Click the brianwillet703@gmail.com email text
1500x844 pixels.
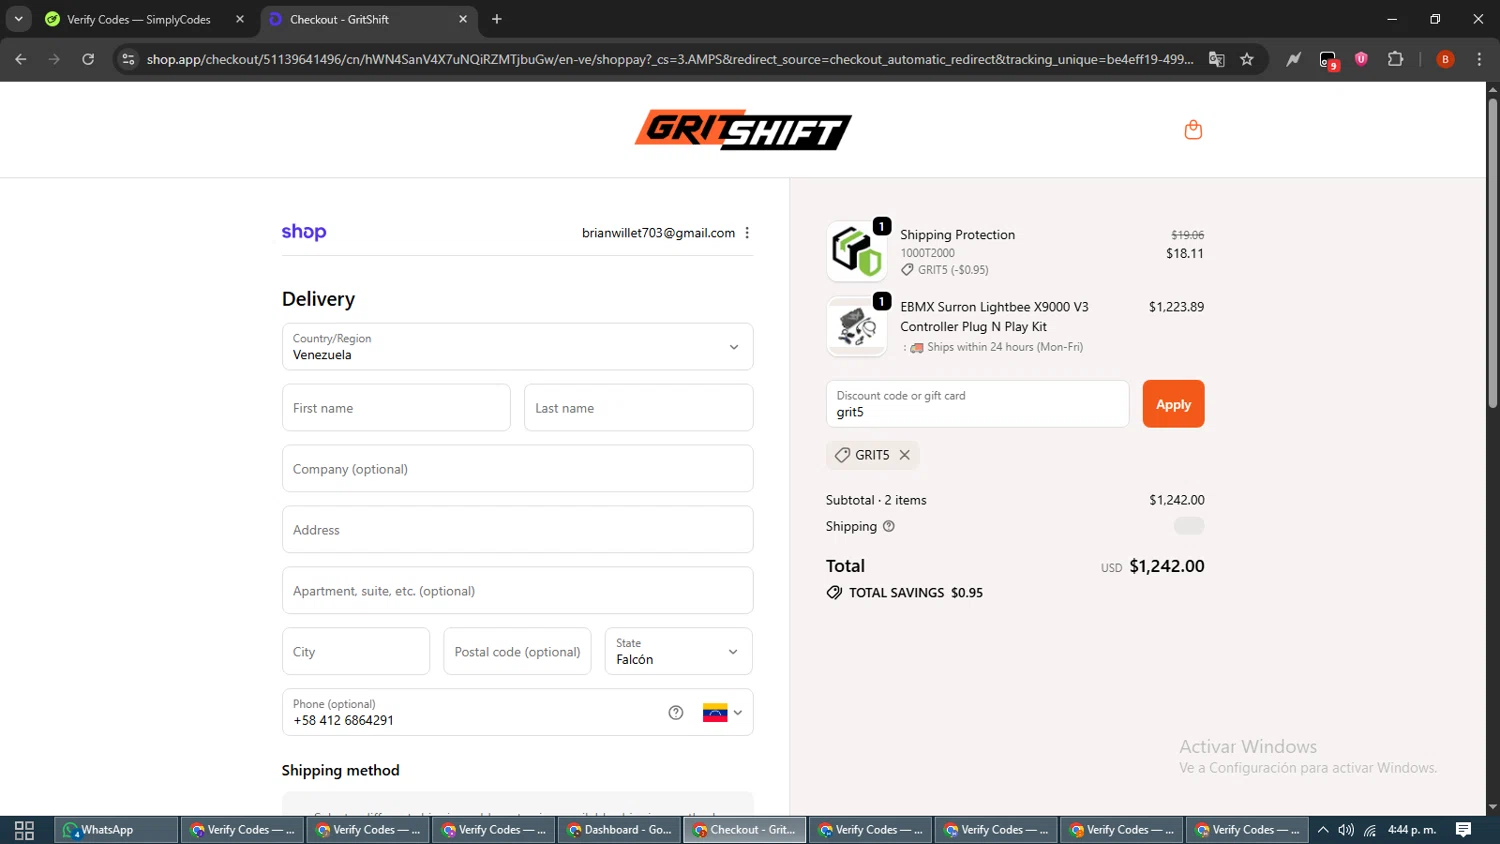pyautogui.click(x=658, y=233)
